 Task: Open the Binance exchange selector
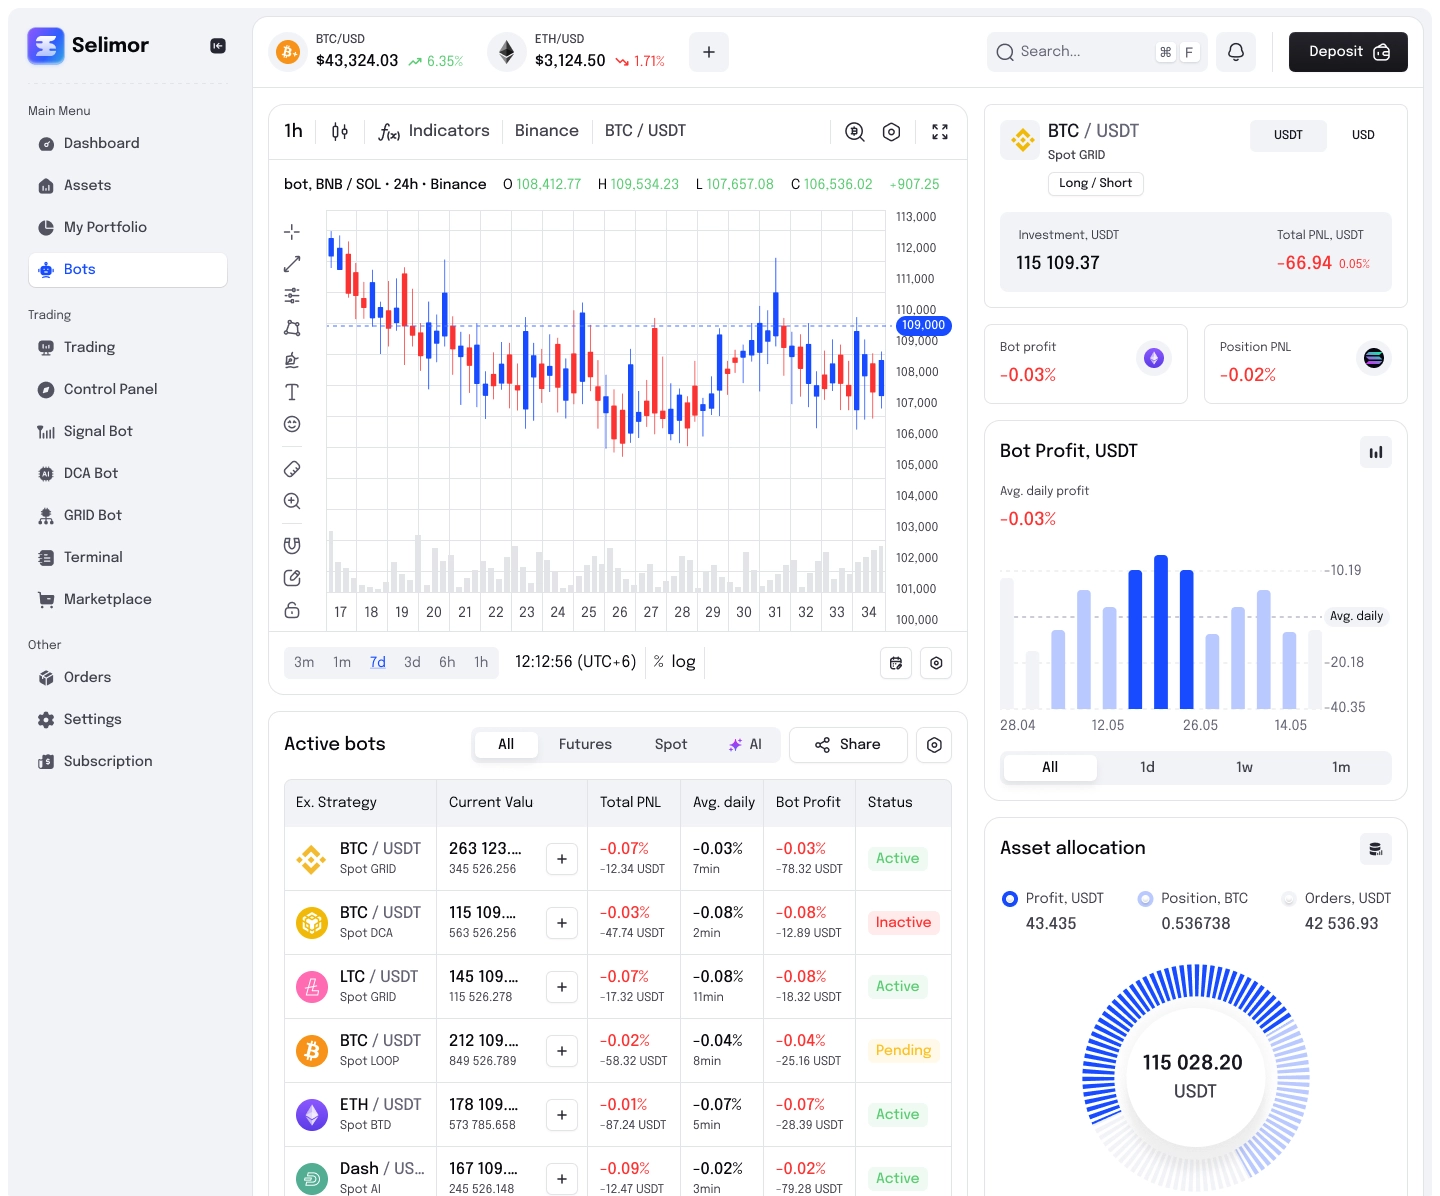[x=546, y=131]
